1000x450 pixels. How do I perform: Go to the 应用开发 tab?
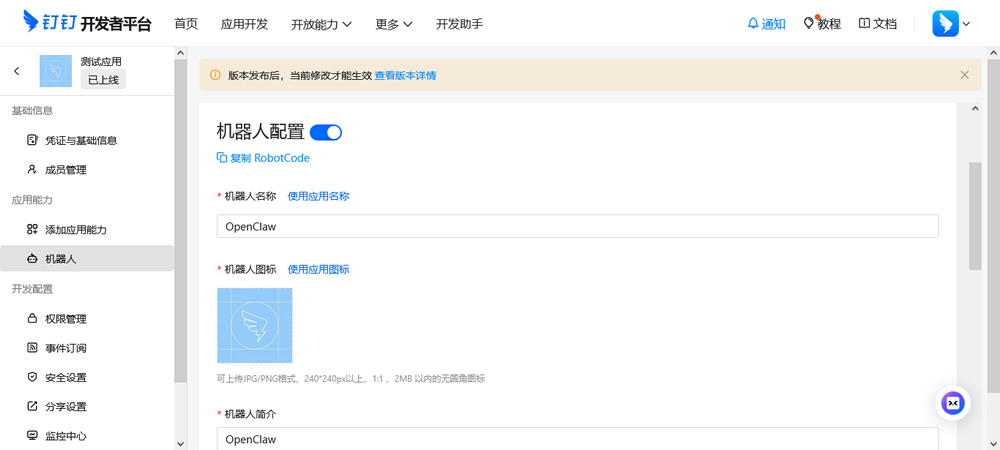(x=244, y=24)
